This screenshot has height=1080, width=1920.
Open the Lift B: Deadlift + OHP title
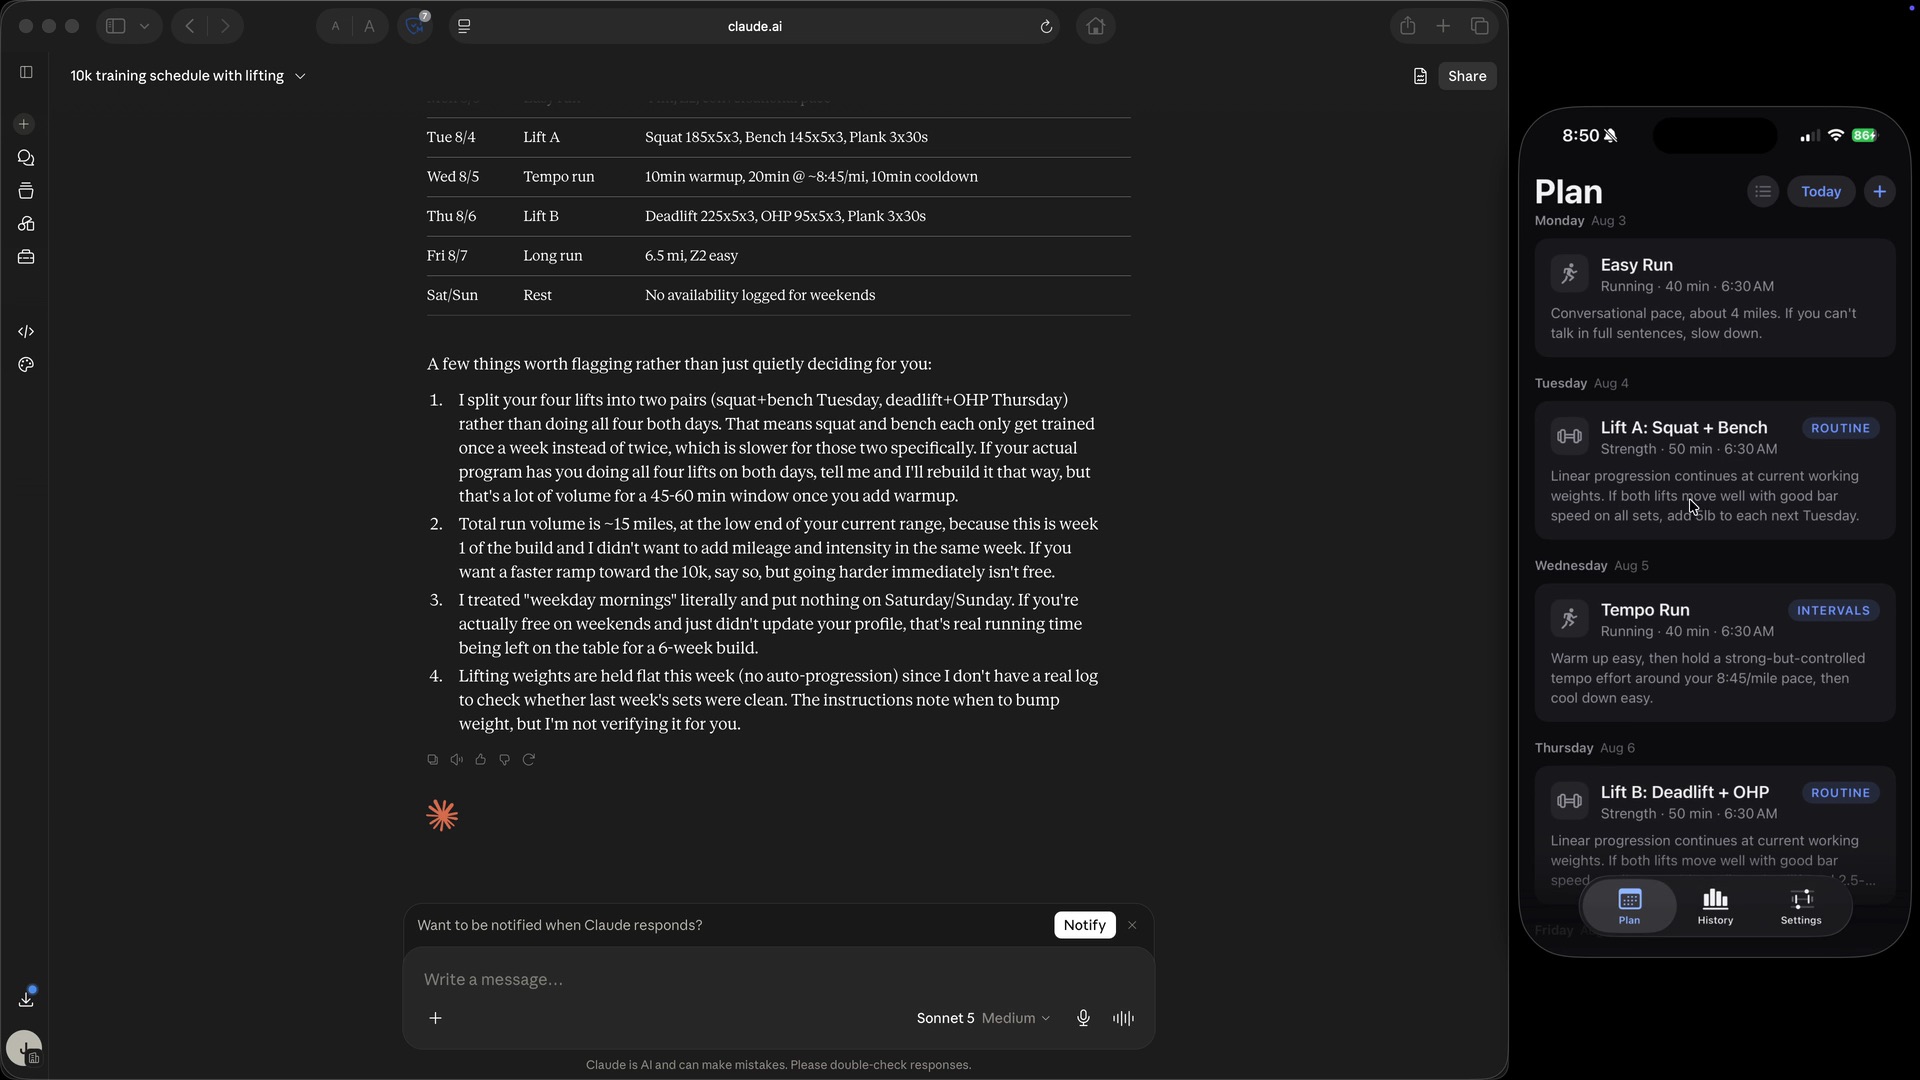coord(1685,792)
